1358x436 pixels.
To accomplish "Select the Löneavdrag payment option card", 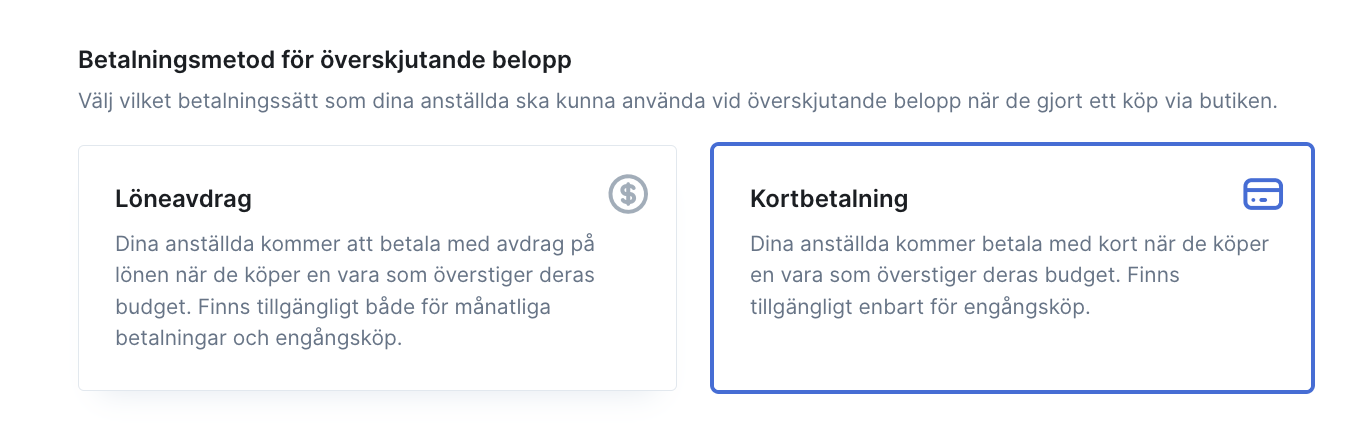I will click(x=377, y=268).
